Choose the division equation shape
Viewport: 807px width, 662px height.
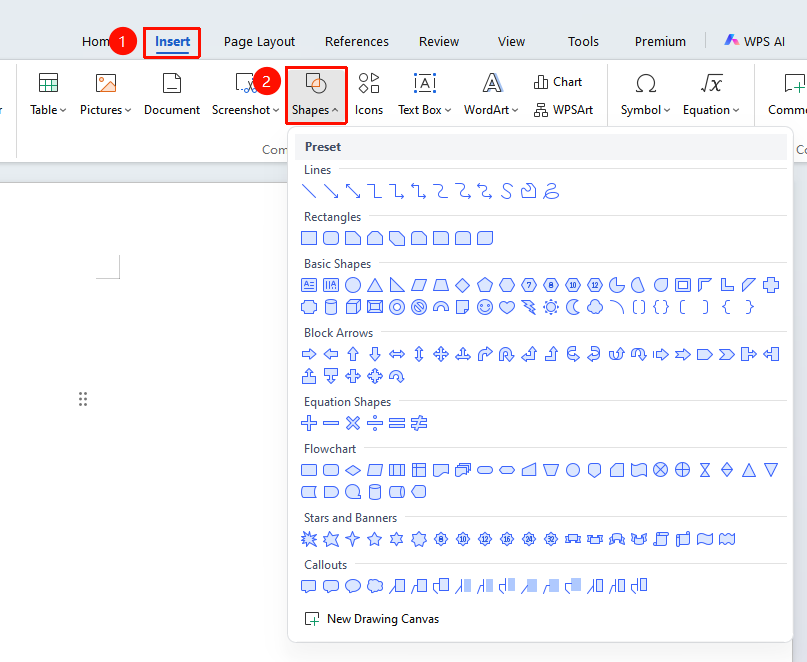tap(375, 423)
